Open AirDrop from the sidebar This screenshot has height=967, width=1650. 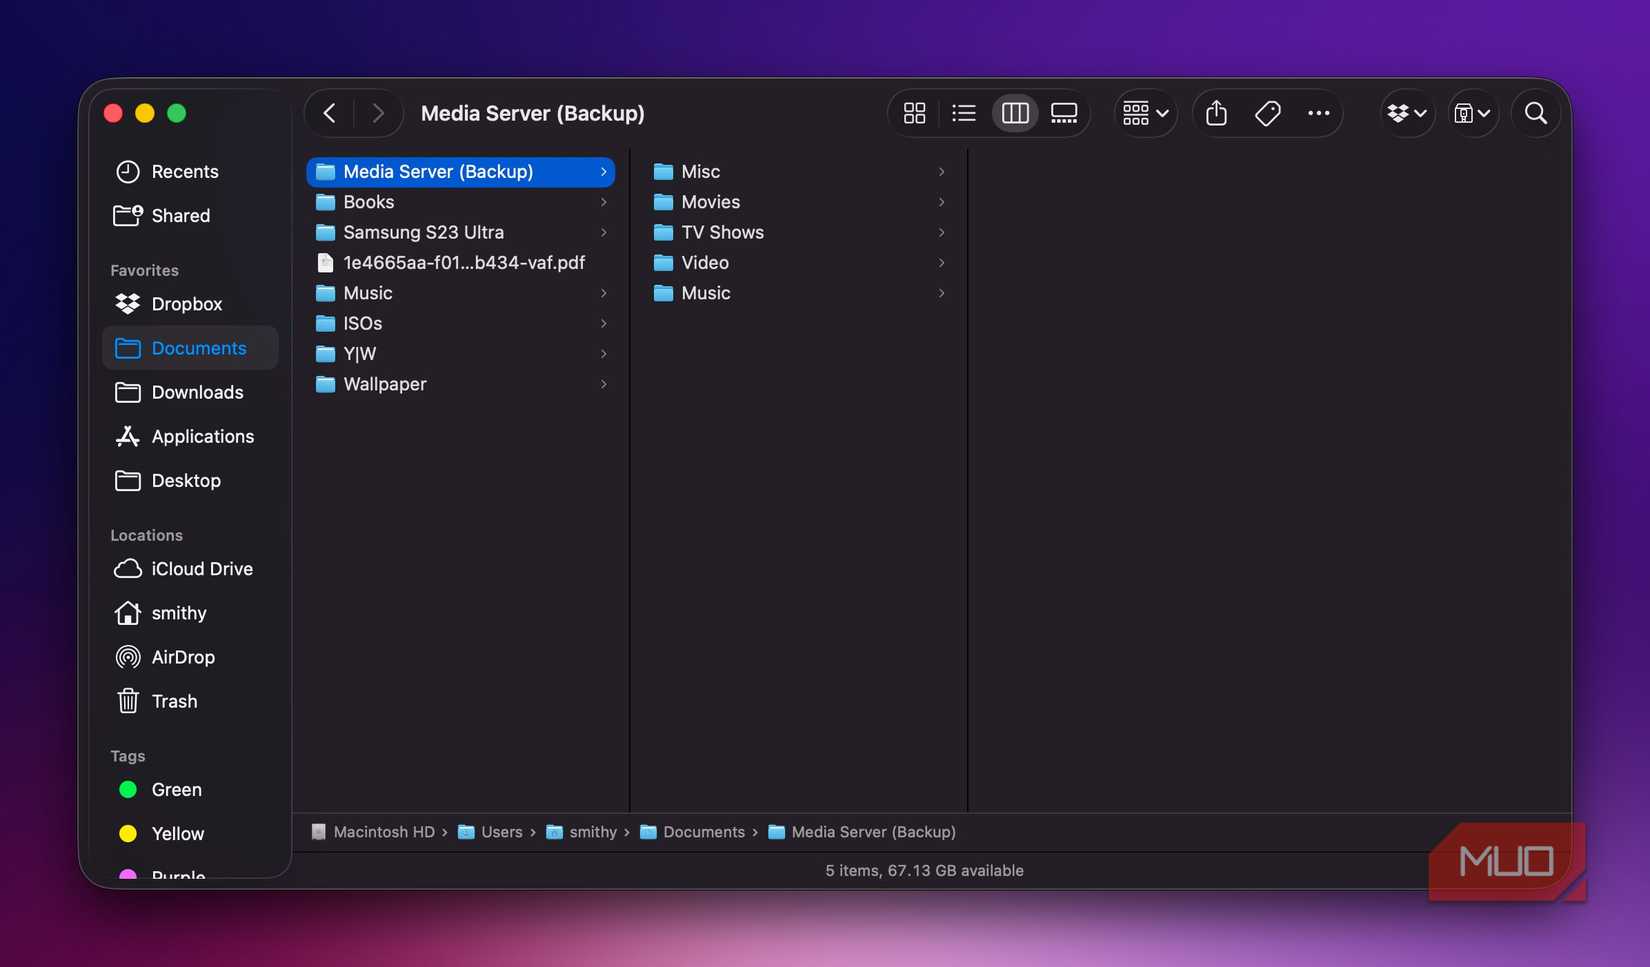click(x=182, y=657)
